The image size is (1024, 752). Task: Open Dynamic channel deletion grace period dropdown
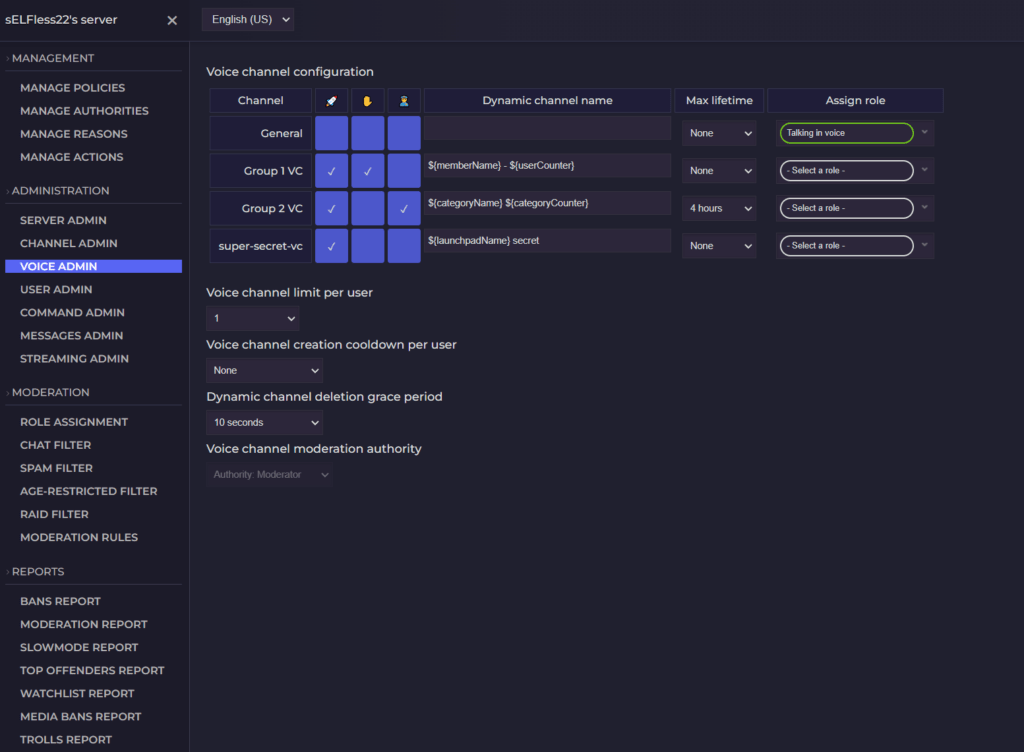pos(264,422)
